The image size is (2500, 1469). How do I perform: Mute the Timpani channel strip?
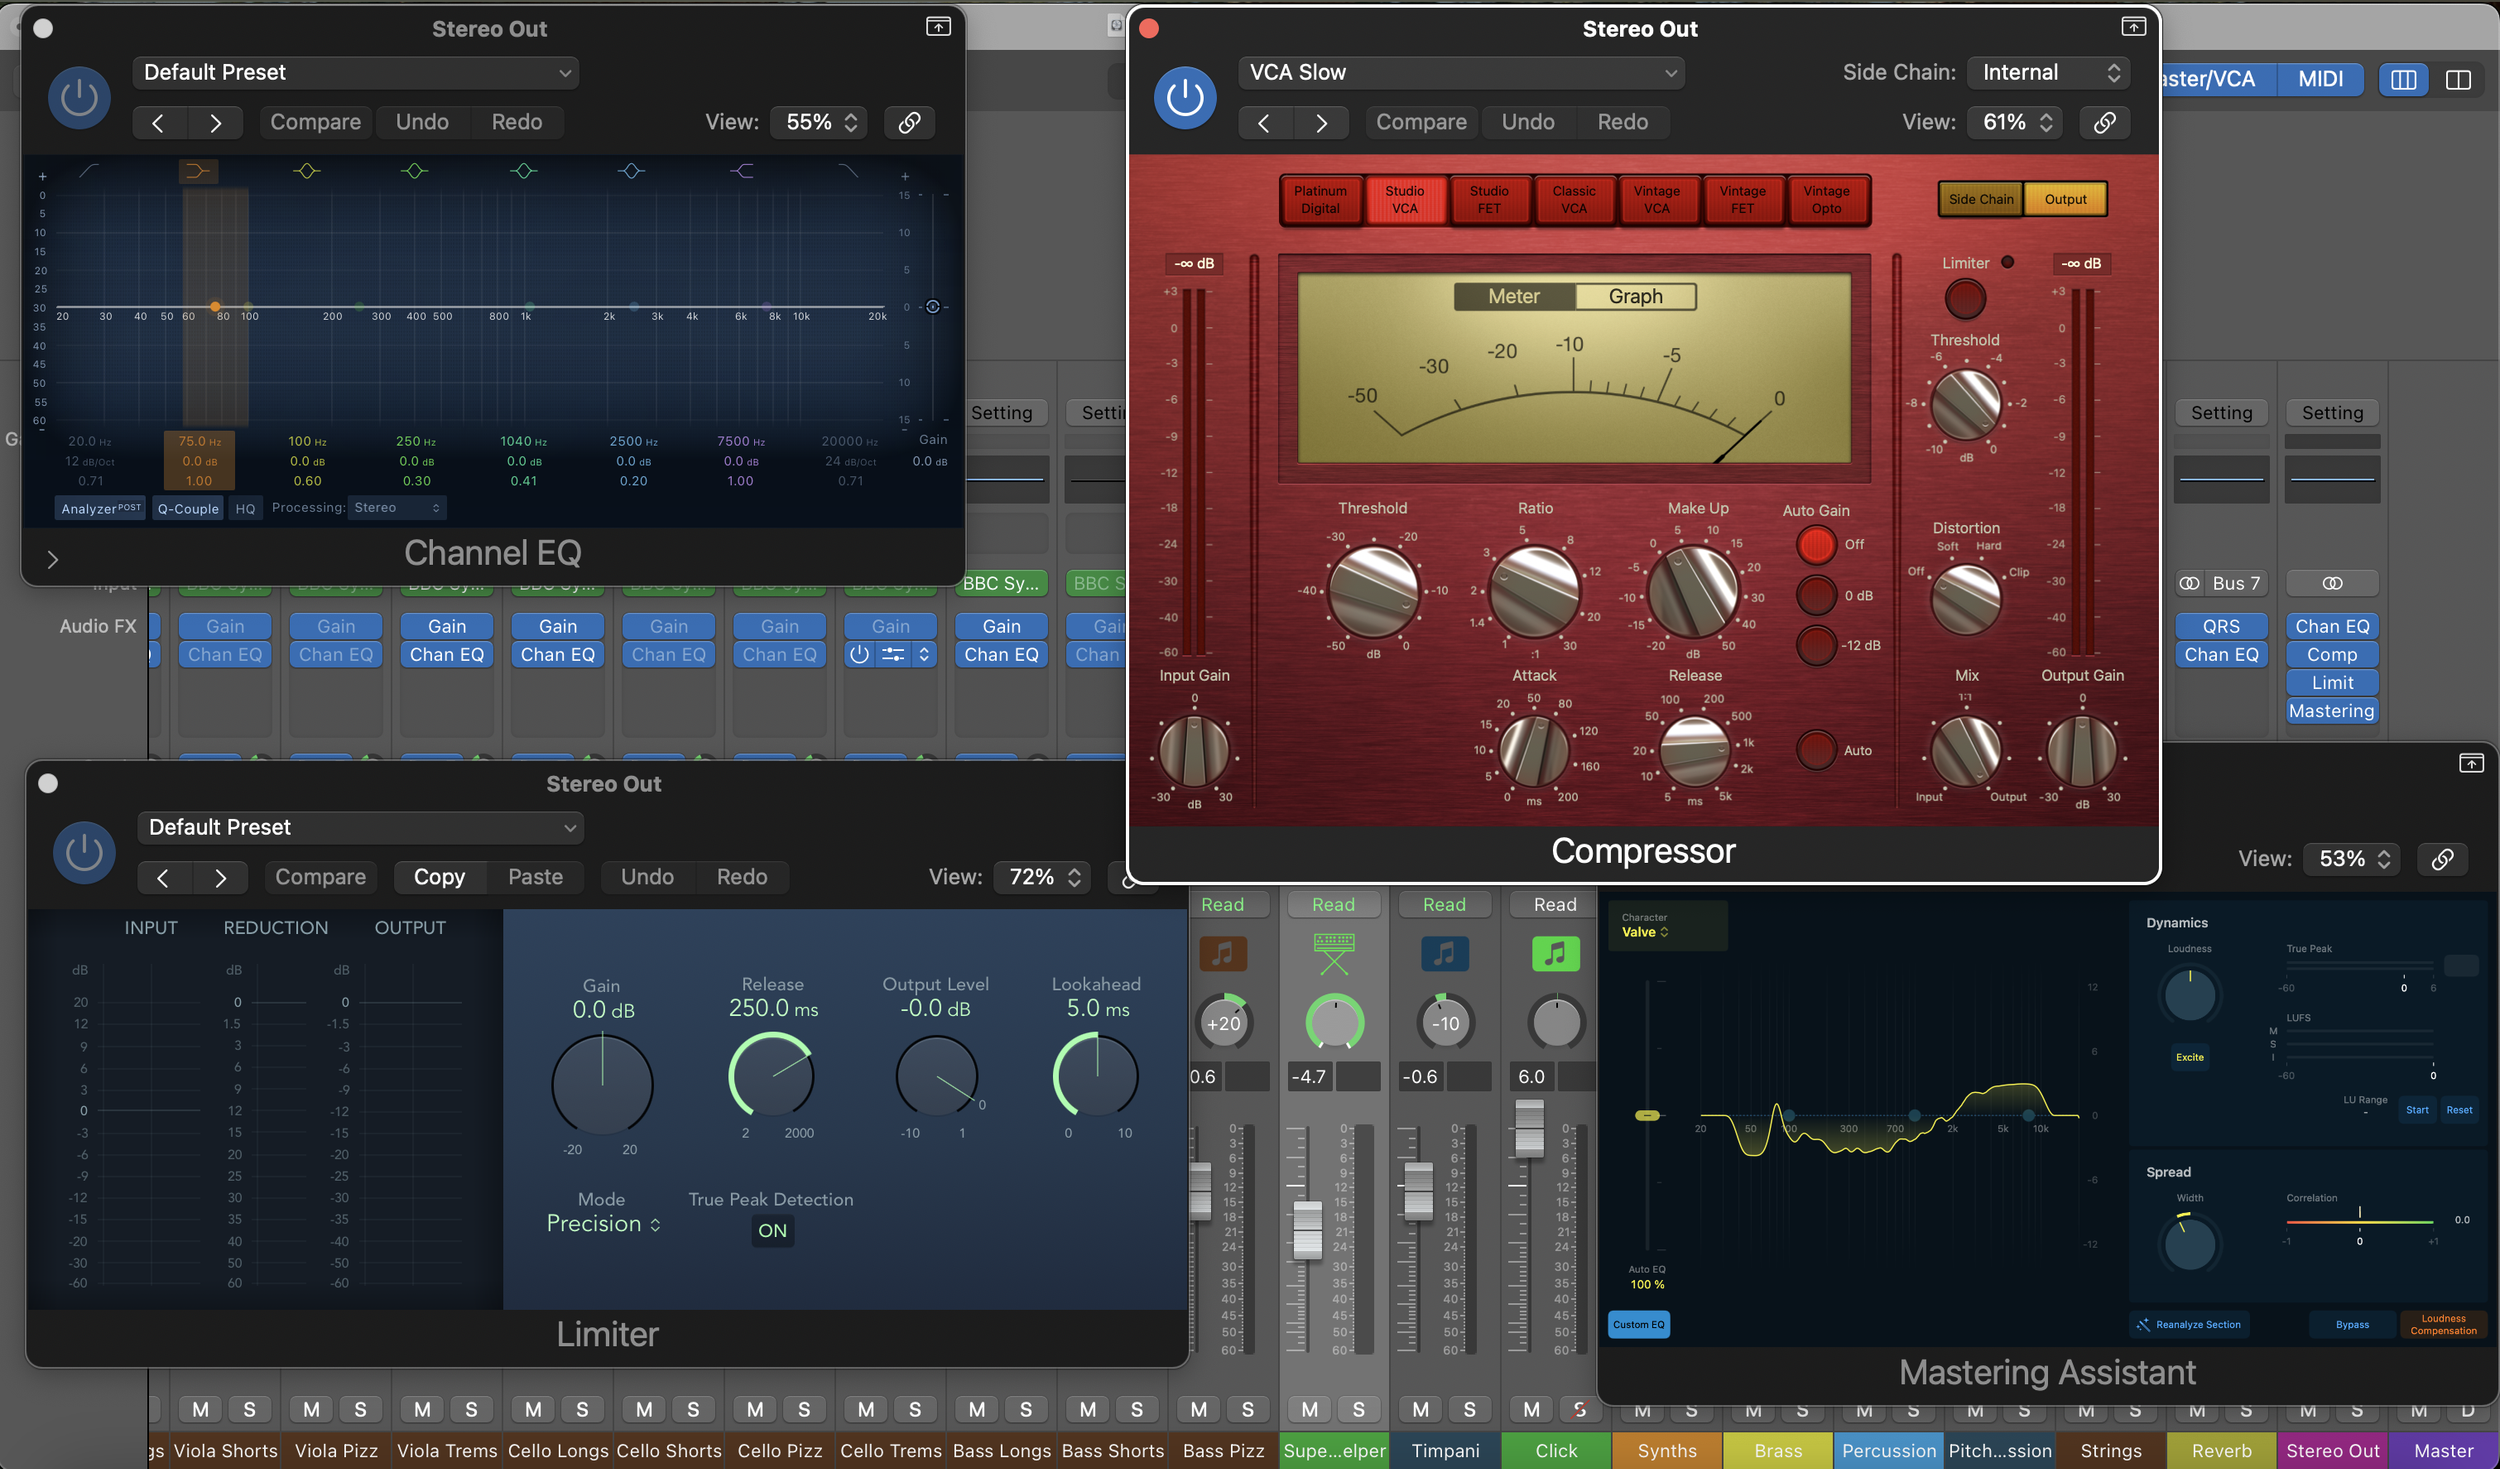[1420, 1409]
